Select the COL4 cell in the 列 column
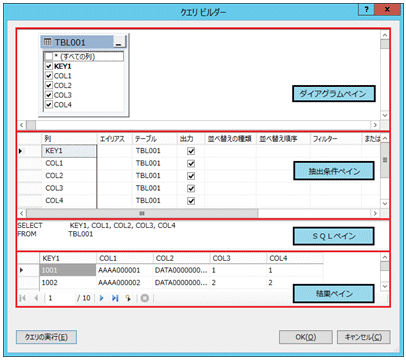Screen dimensions: 406x360 pyautogui.click(x=69, y=200)
